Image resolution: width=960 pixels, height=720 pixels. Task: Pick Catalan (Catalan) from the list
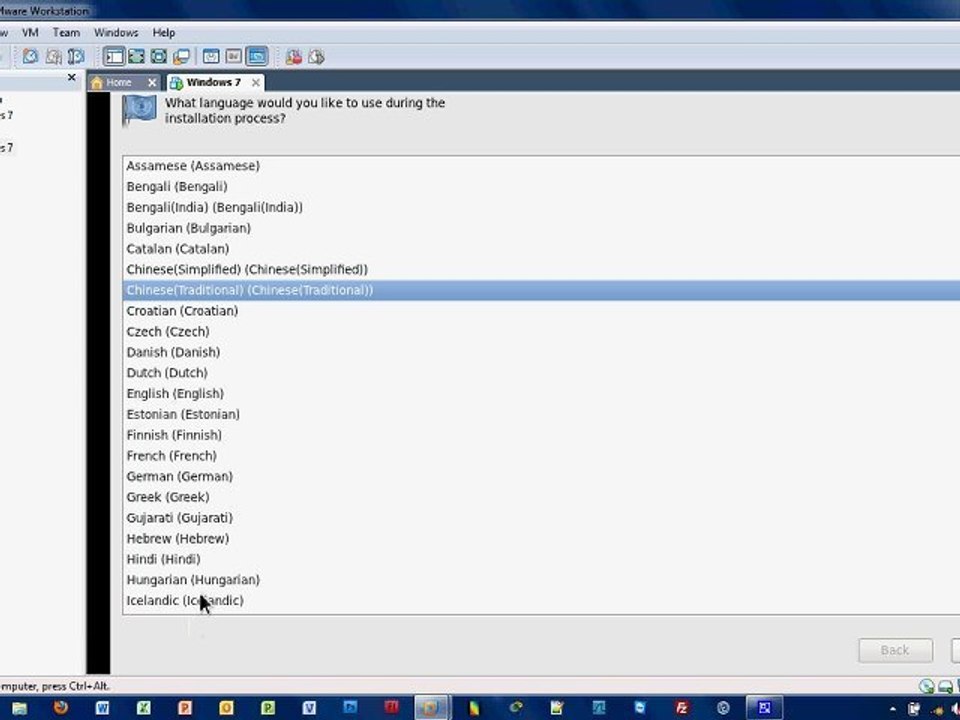point(541,249)
